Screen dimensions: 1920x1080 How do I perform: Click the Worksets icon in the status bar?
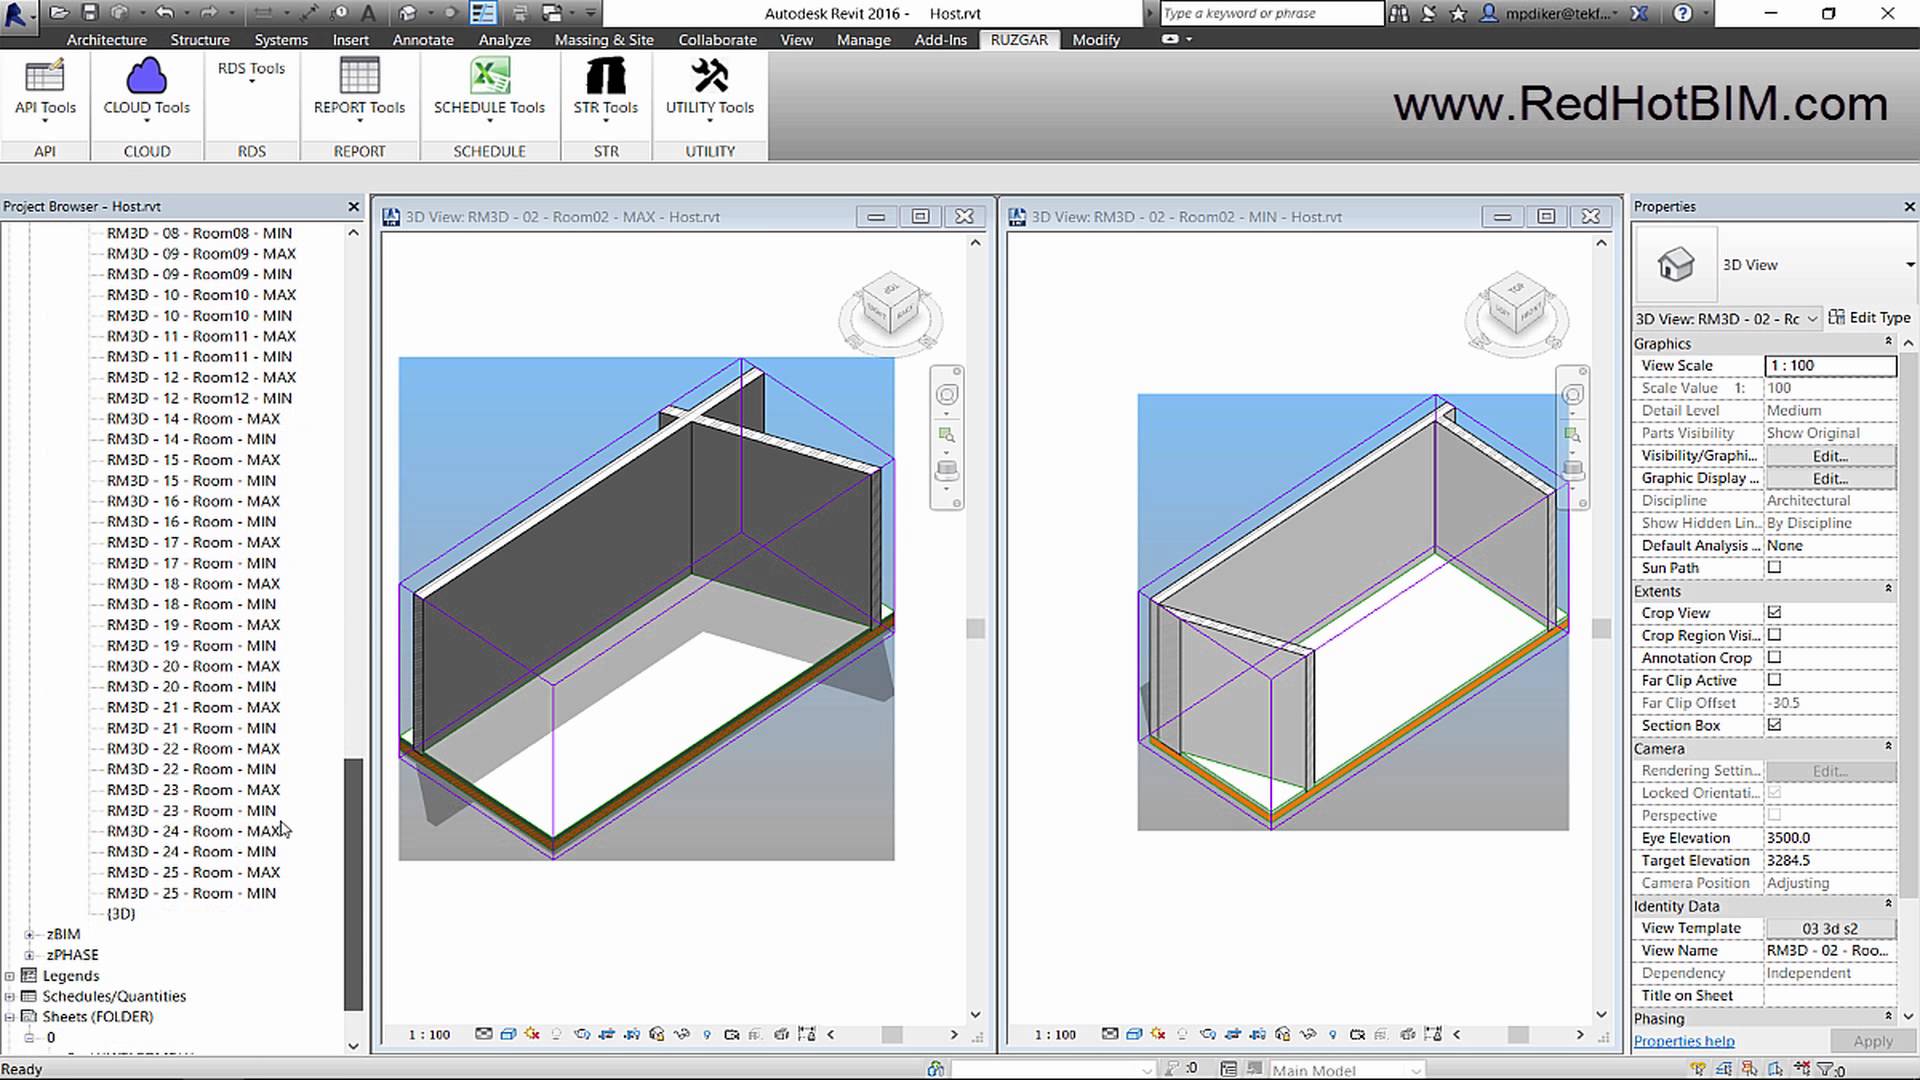pos(935,1069)
